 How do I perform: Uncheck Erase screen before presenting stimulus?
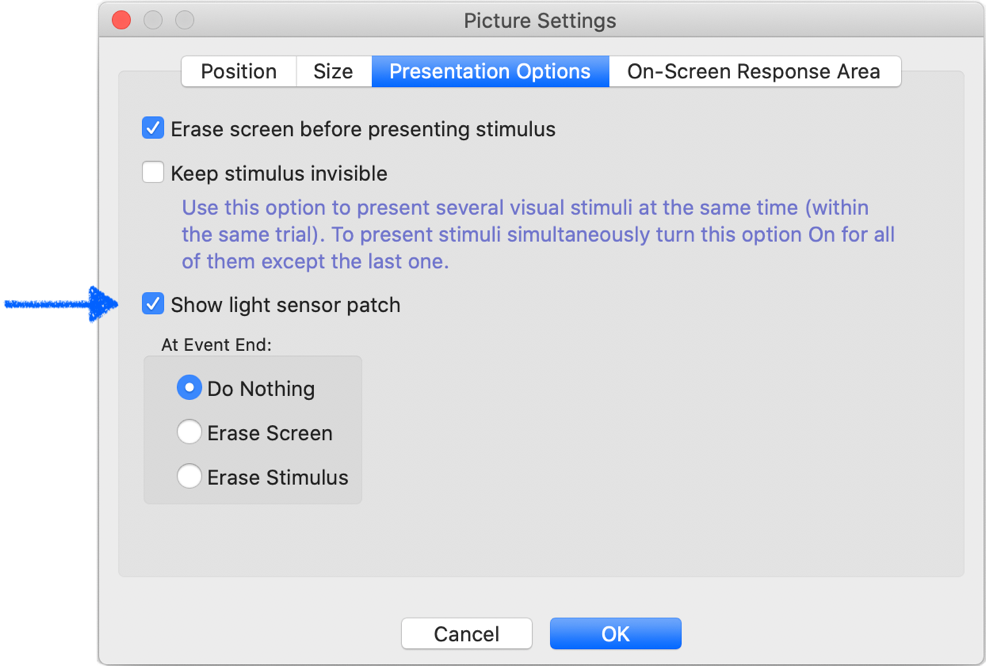click(152, 128)
